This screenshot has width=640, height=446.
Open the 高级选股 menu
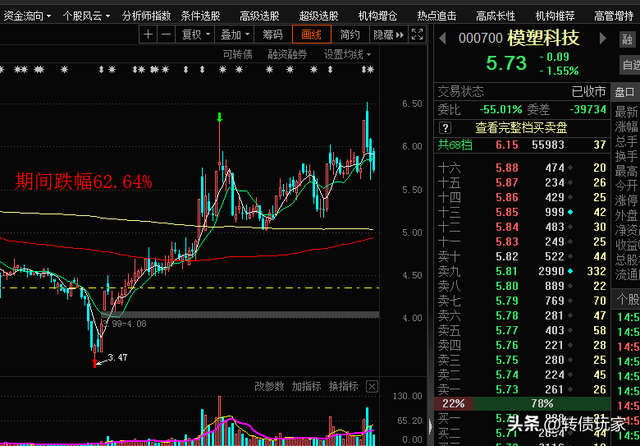click(x=260, y=16)
